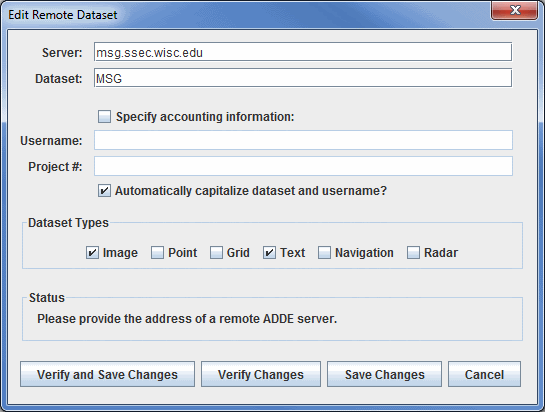
Task: Uncheck the Image dataset type
Action: click(x=92, y=252)
